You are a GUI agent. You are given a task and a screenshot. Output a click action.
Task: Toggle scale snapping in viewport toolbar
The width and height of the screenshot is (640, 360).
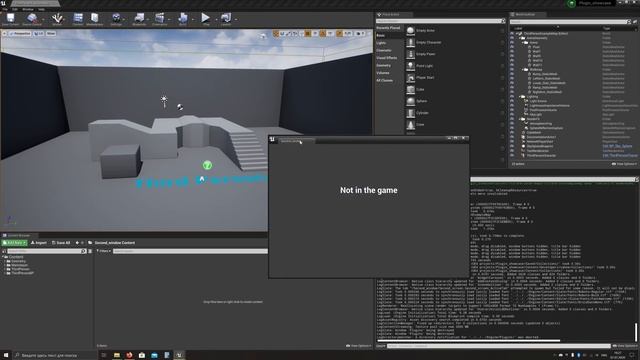339,33
